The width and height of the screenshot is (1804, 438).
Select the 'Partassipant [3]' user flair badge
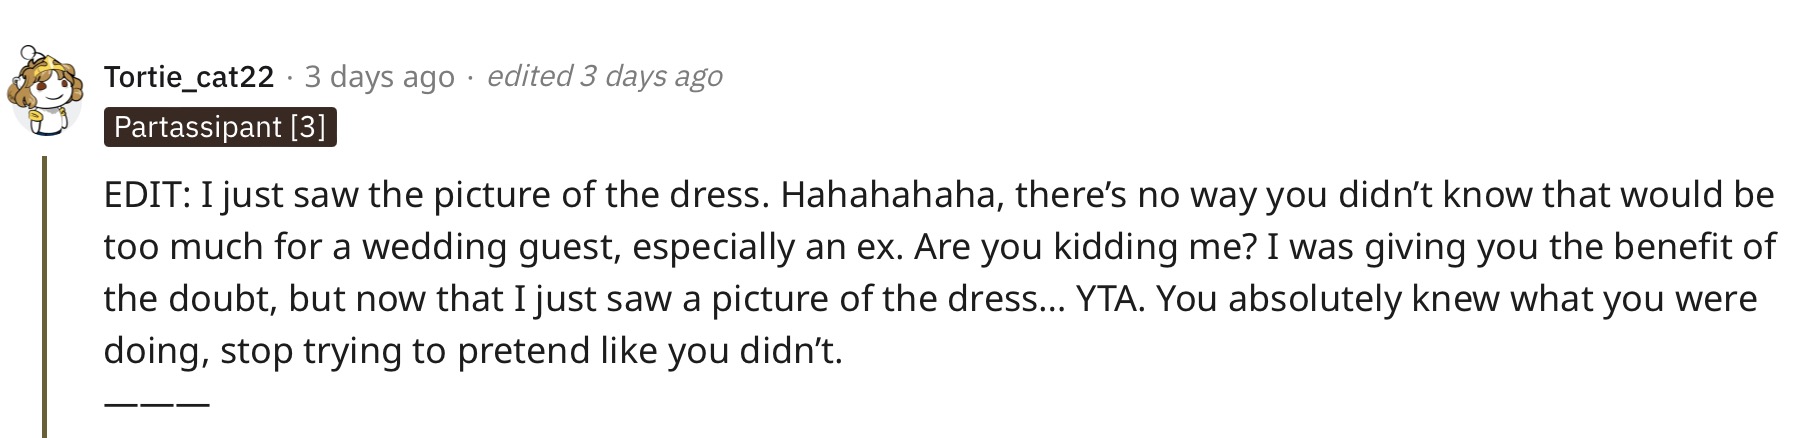click(x=220, y=127)
